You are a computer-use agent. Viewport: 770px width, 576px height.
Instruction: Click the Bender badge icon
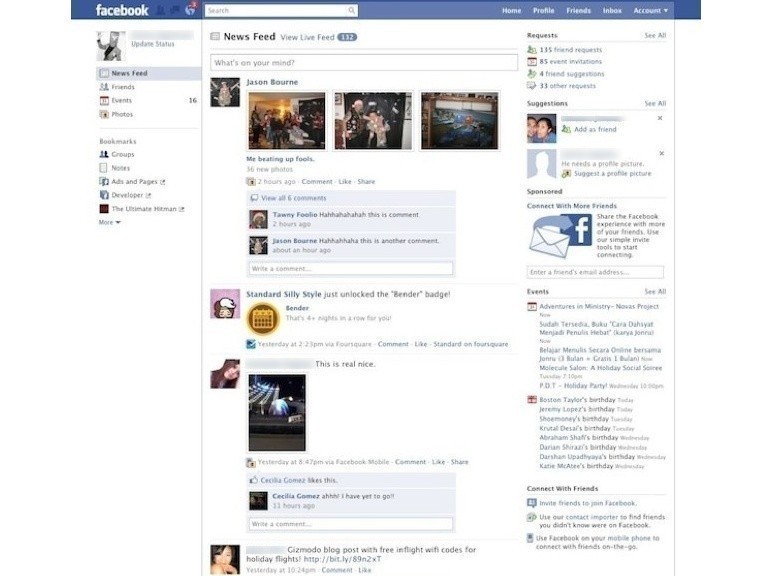click(x=263, y=319)
